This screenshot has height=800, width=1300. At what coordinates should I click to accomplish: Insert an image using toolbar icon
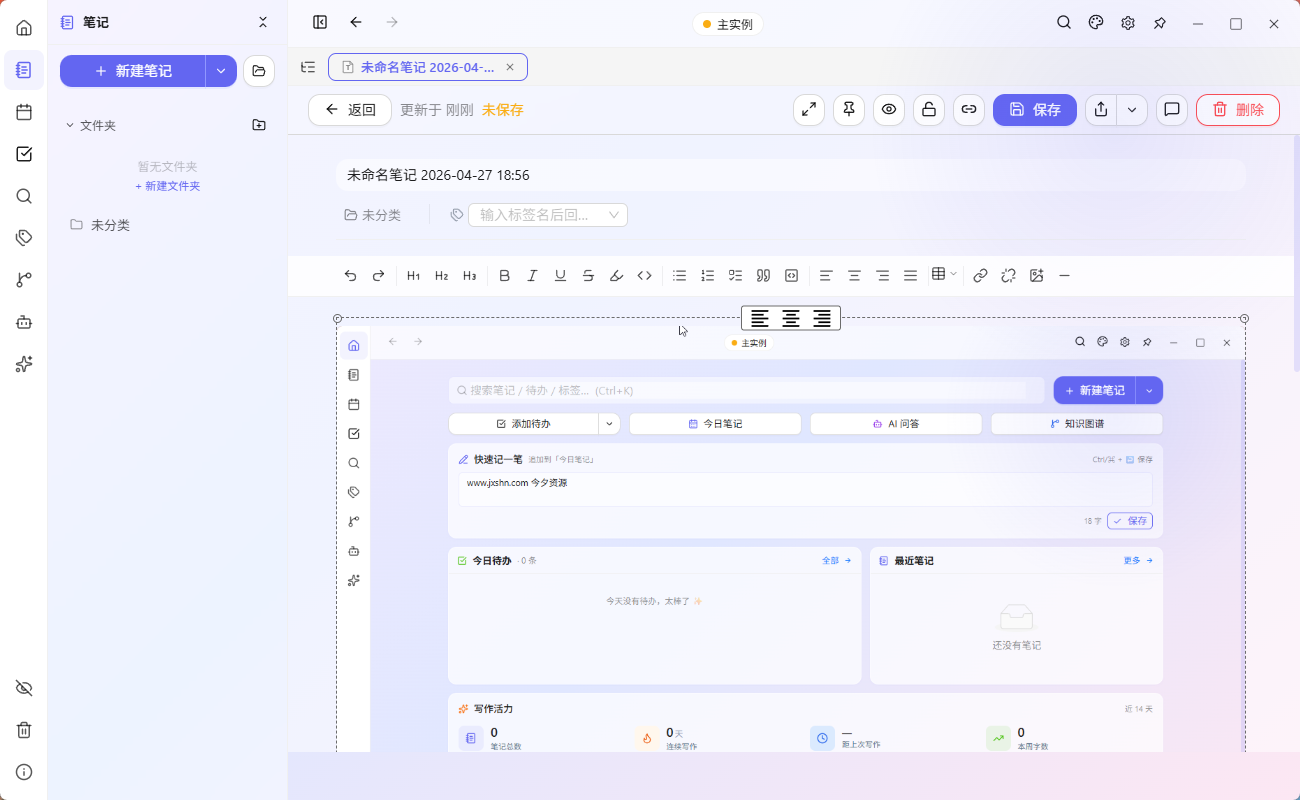coord(1035,275)
